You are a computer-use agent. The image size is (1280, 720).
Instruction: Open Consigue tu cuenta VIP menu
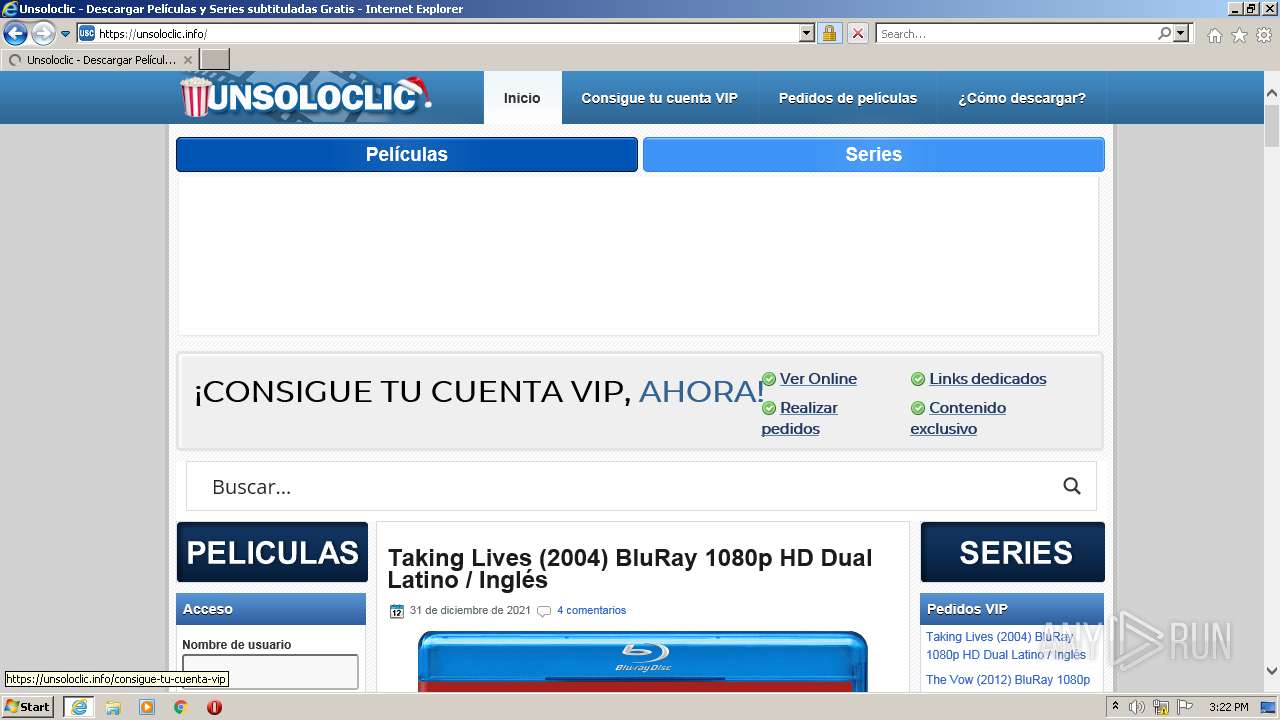point(659,98)
